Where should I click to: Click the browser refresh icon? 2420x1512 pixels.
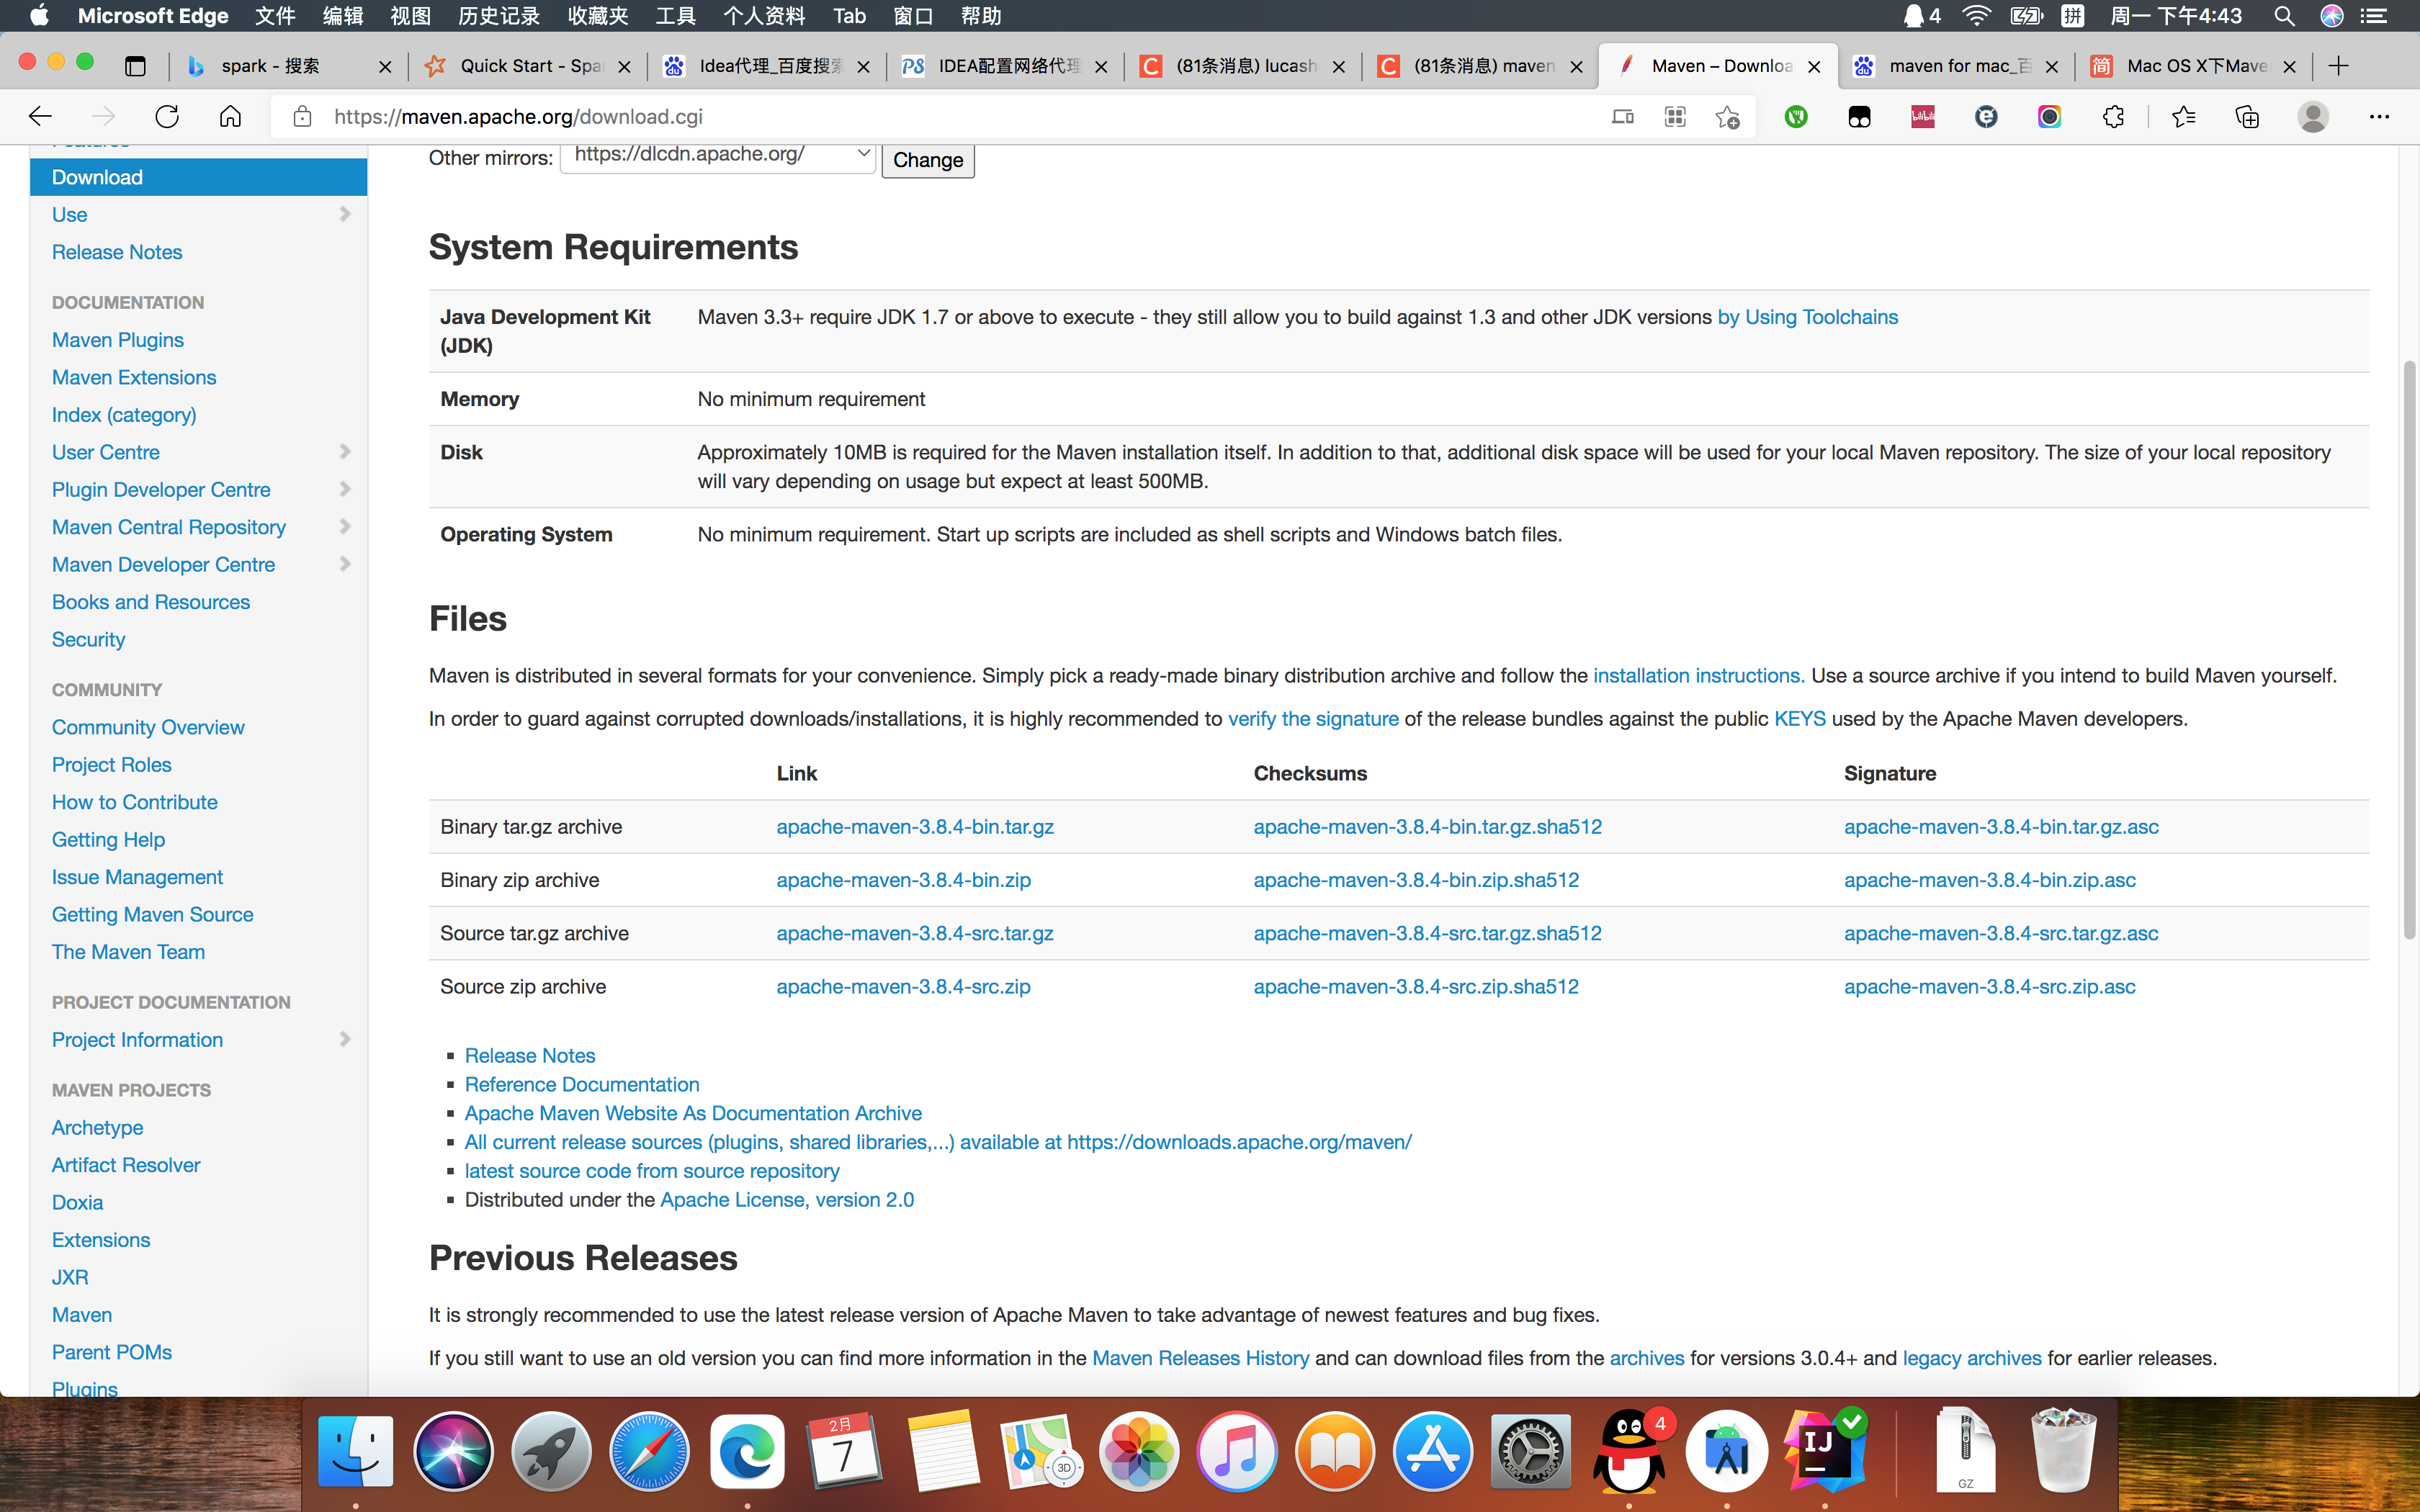167,117
